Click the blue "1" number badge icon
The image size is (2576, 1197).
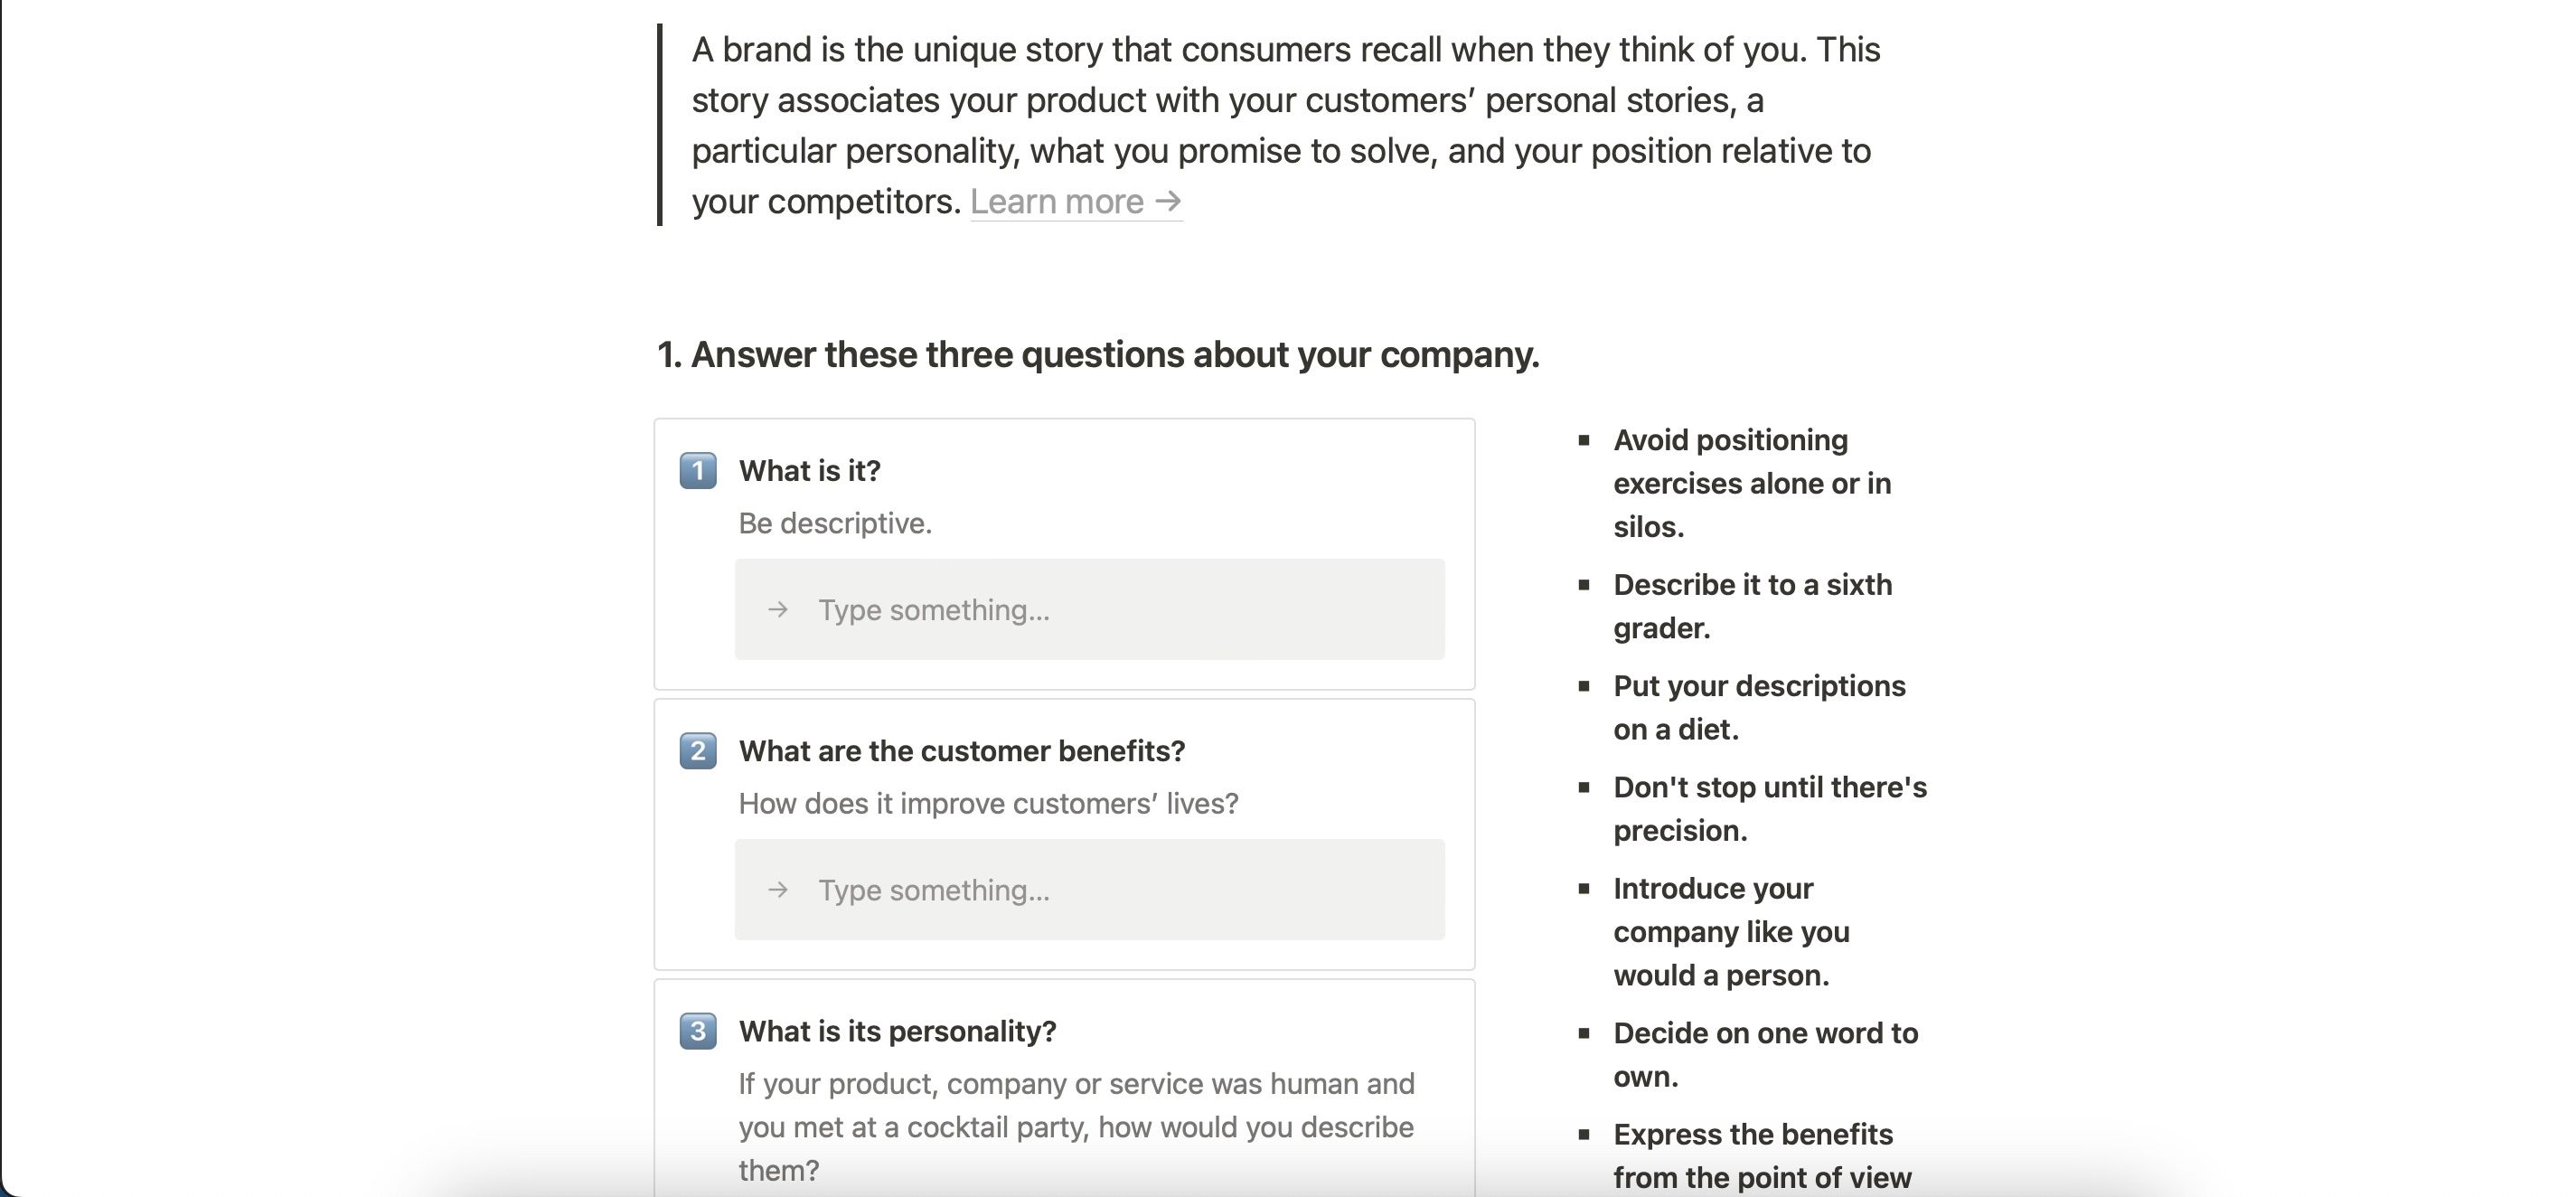pyautogui.click(x=698, y=470)
